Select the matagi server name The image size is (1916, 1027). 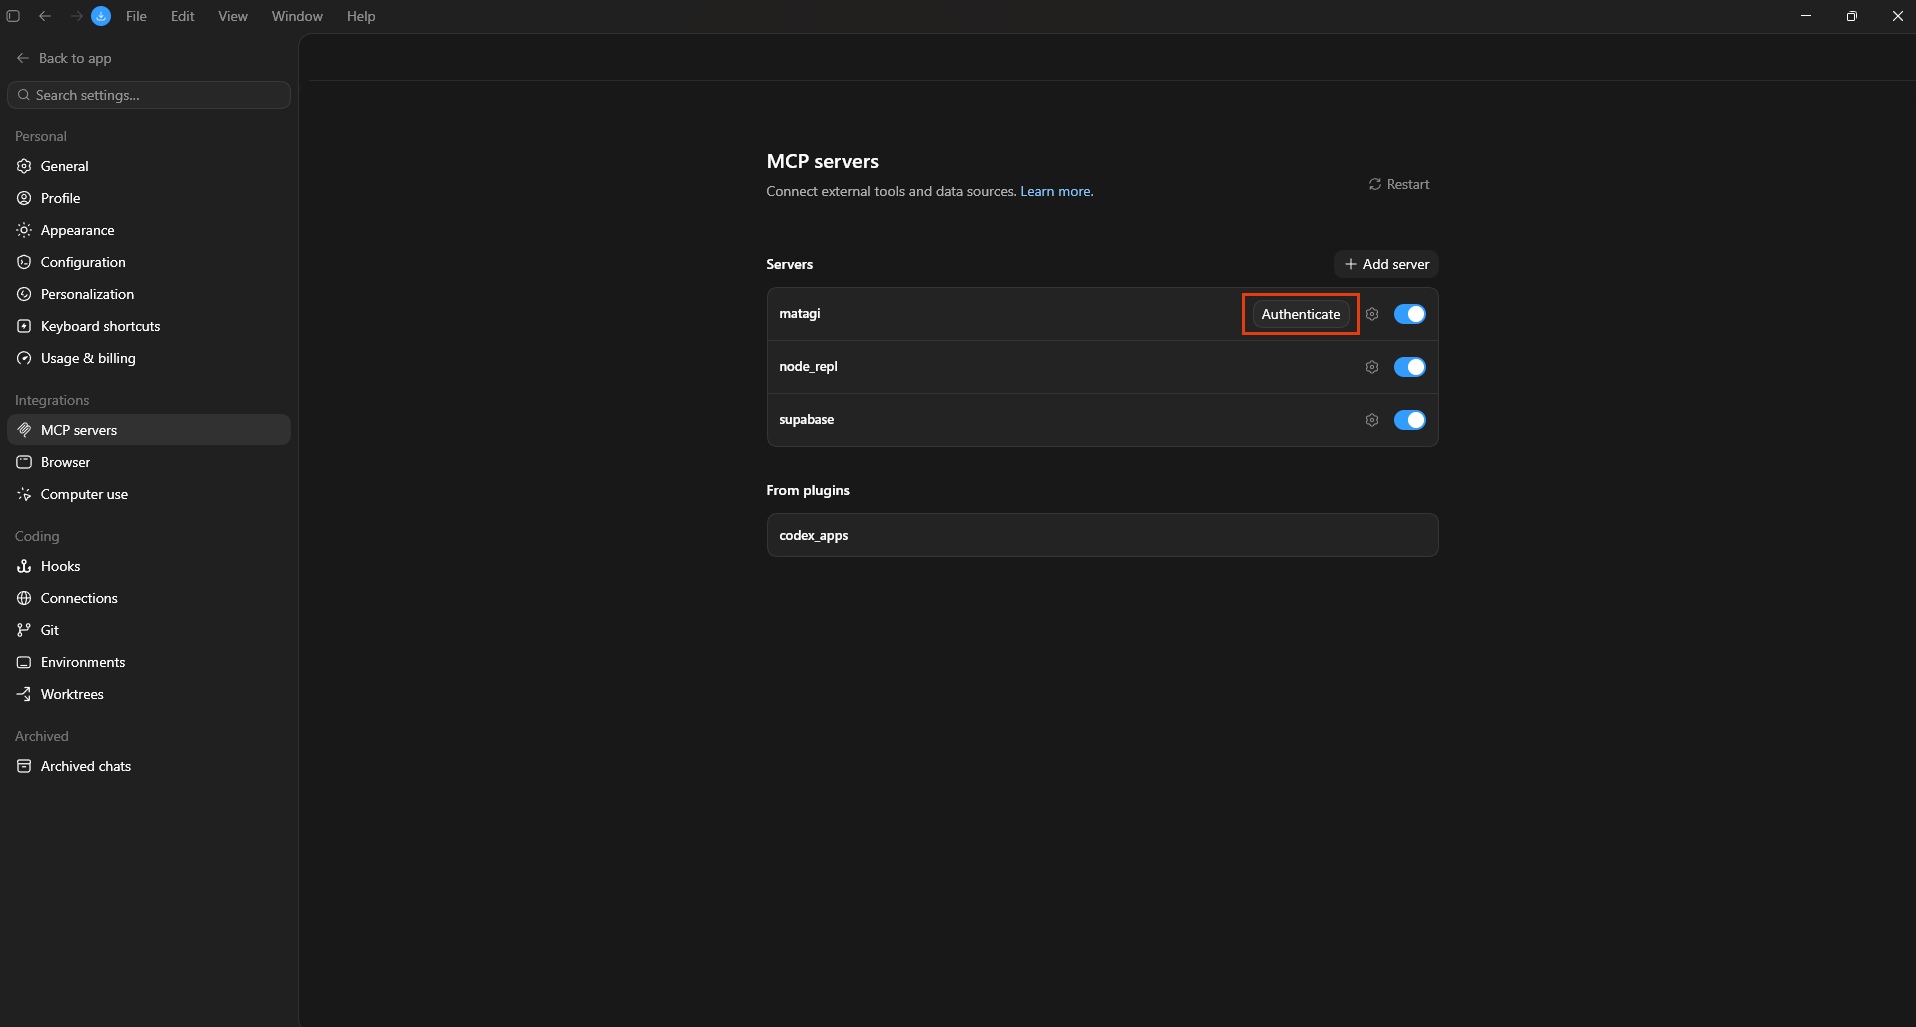pyautogui.click(x=800, y=314)
